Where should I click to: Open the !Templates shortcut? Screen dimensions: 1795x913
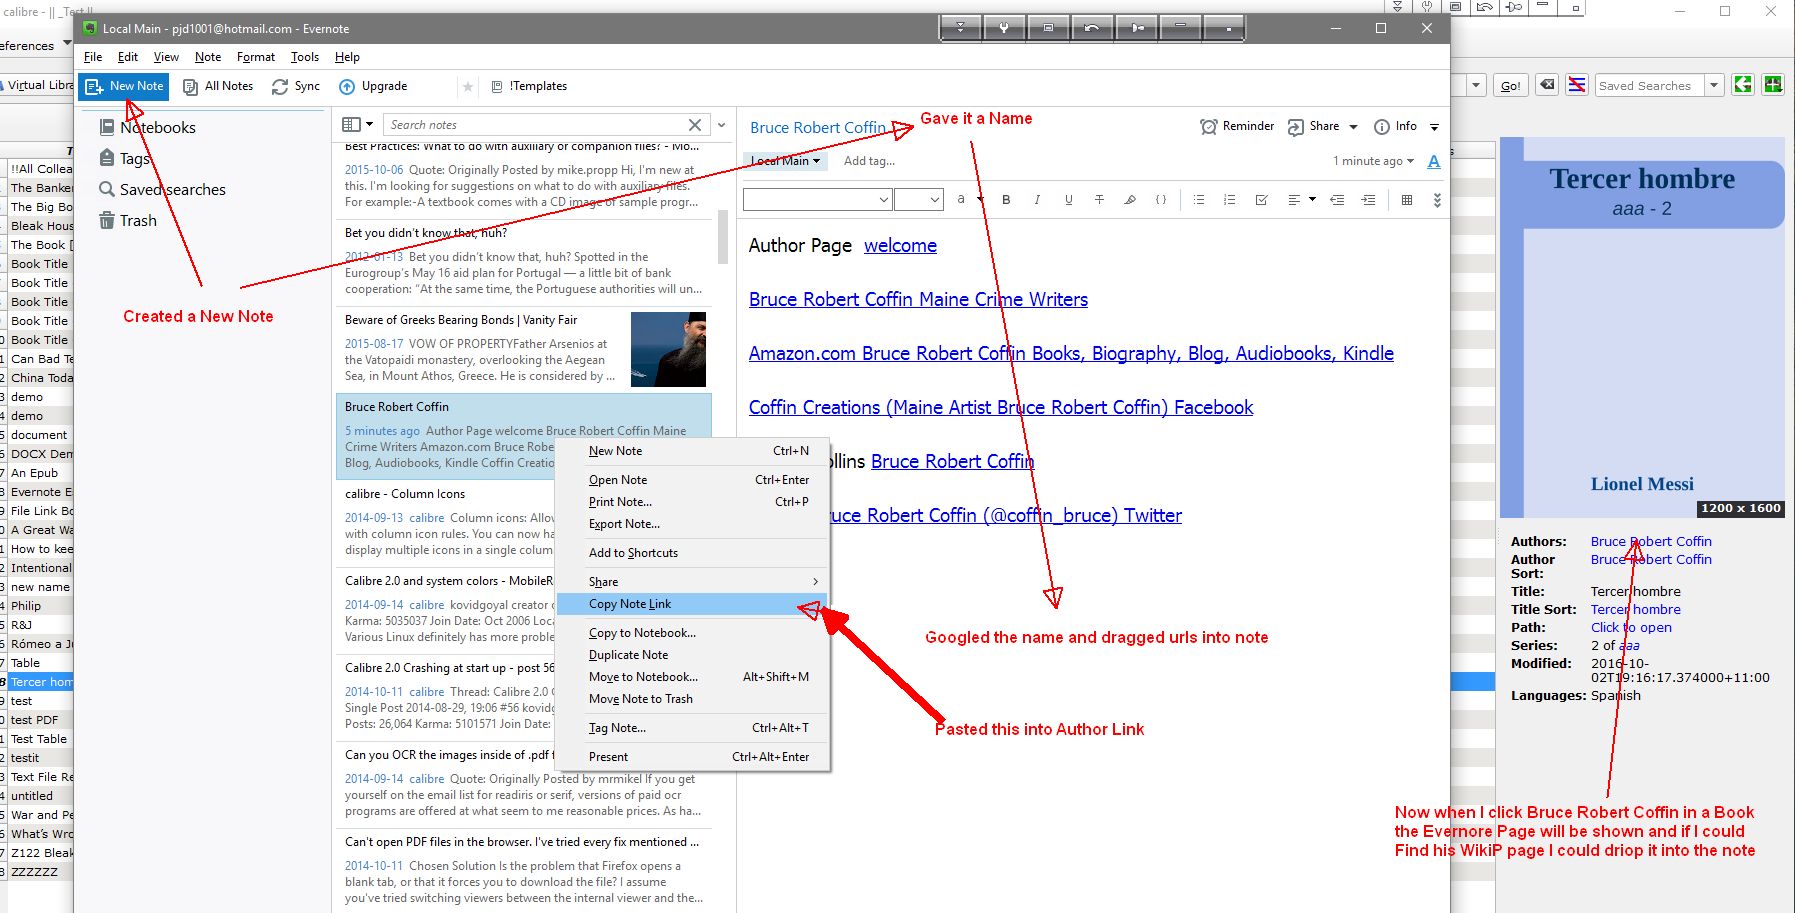529,86
